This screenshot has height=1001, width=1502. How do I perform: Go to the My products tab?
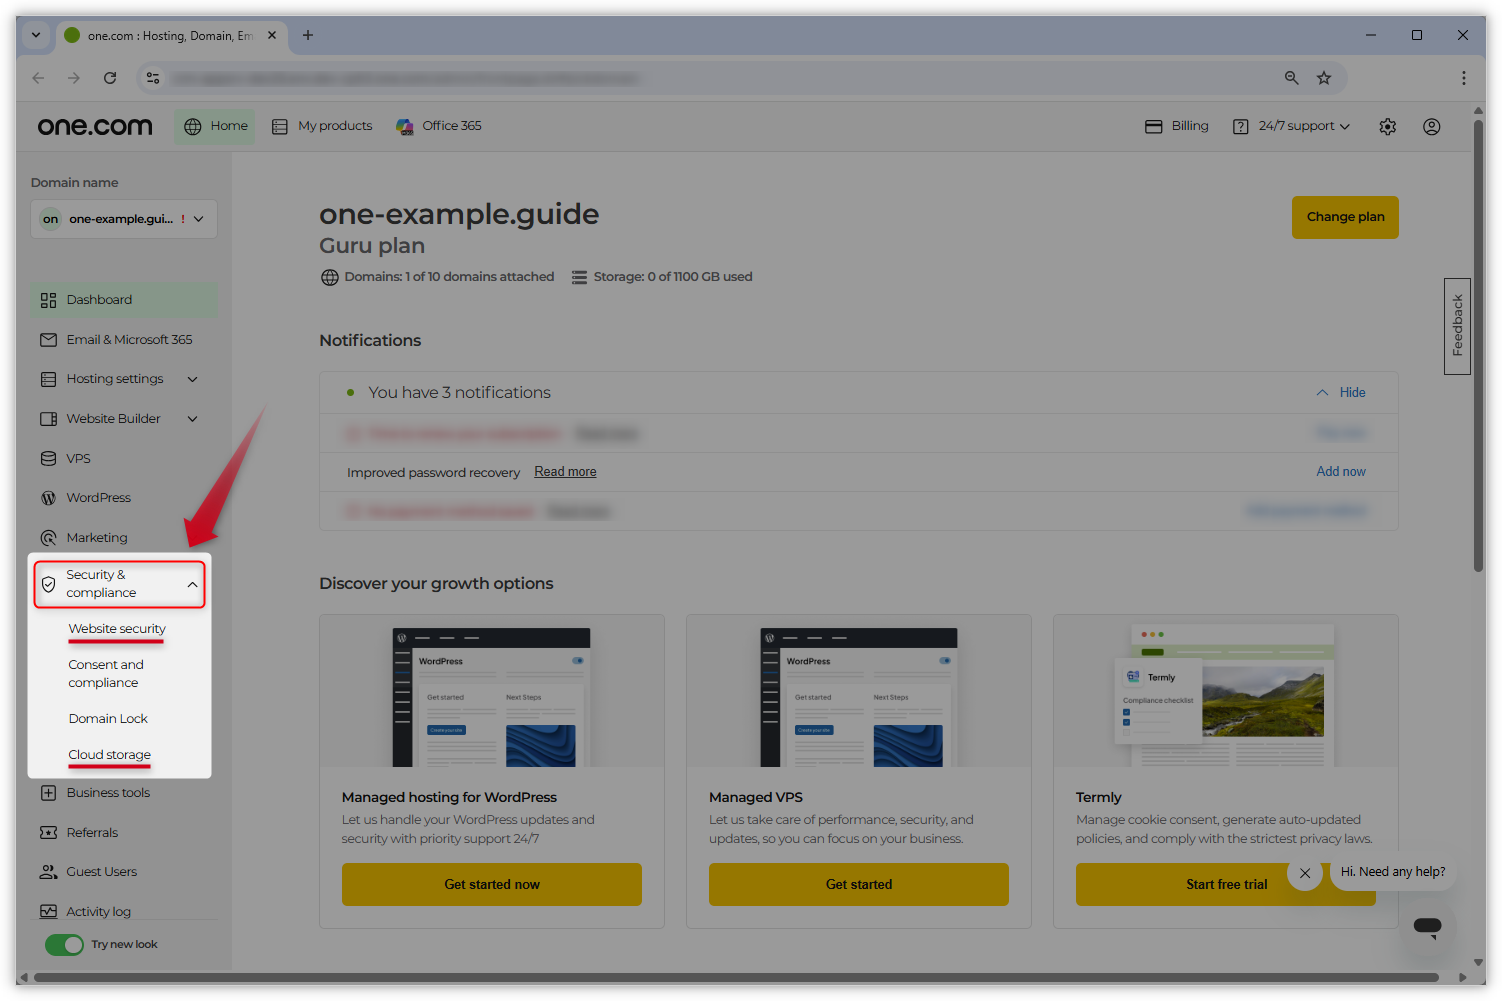pyautogui.click(x=322, y=126)
